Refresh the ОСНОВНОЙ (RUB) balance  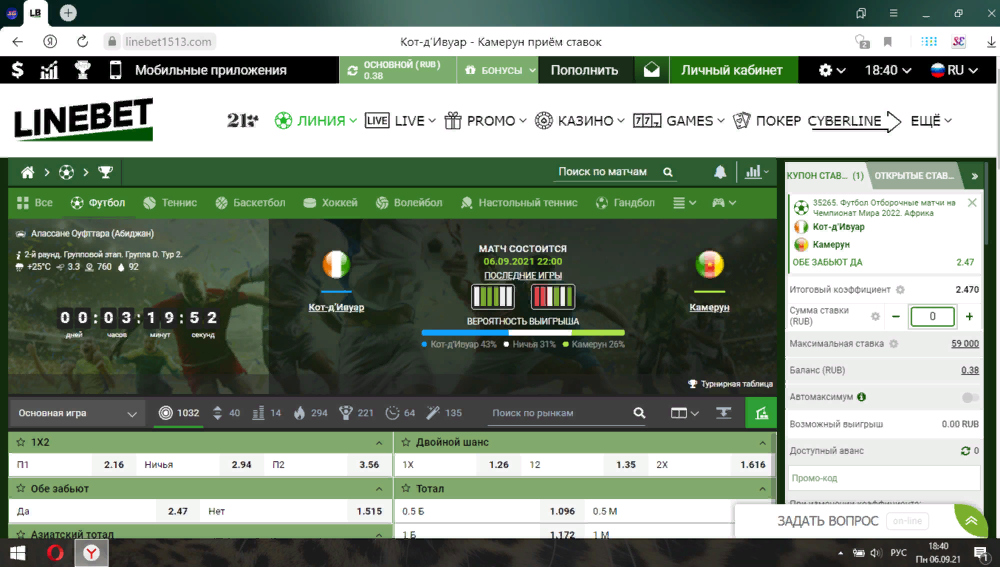[352, 70]
